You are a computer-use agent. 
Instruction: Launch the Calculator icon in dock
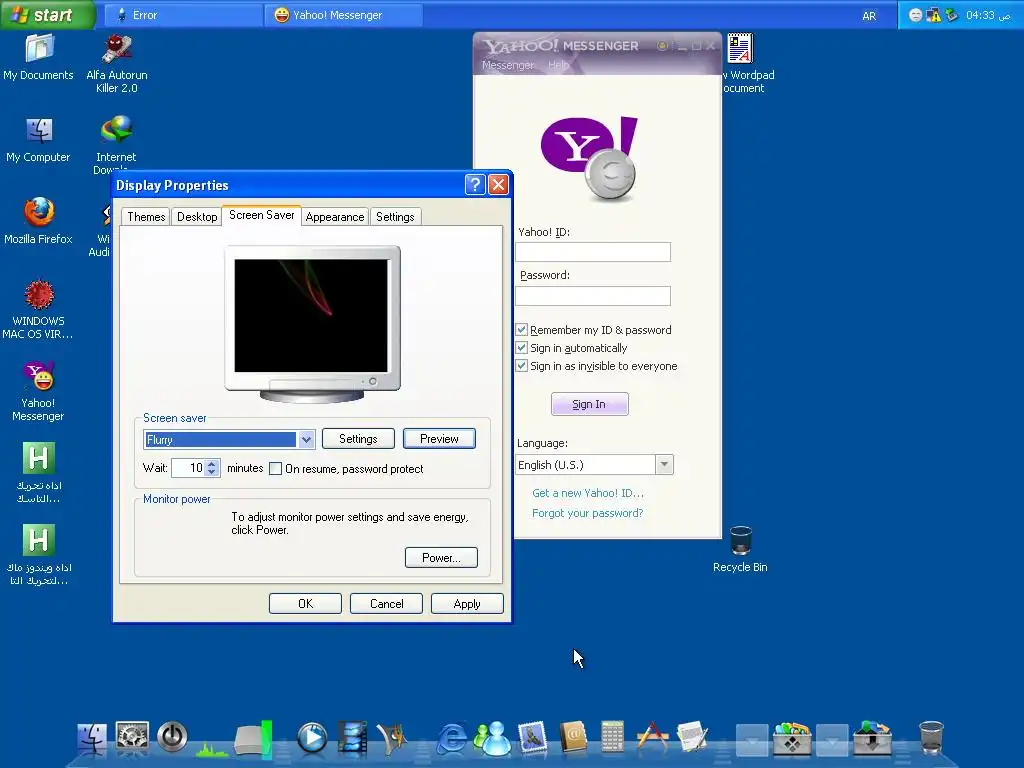[612, 737]
